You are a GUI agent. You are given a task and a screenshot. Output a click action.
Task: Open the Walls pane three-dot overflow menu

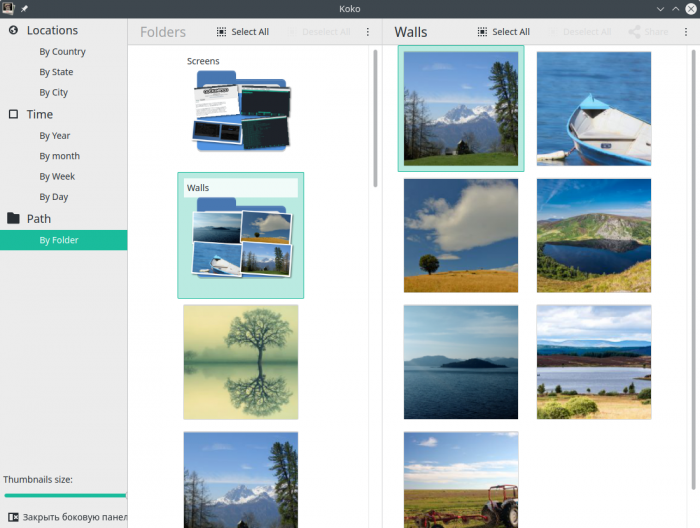click(x=688, y=32)
